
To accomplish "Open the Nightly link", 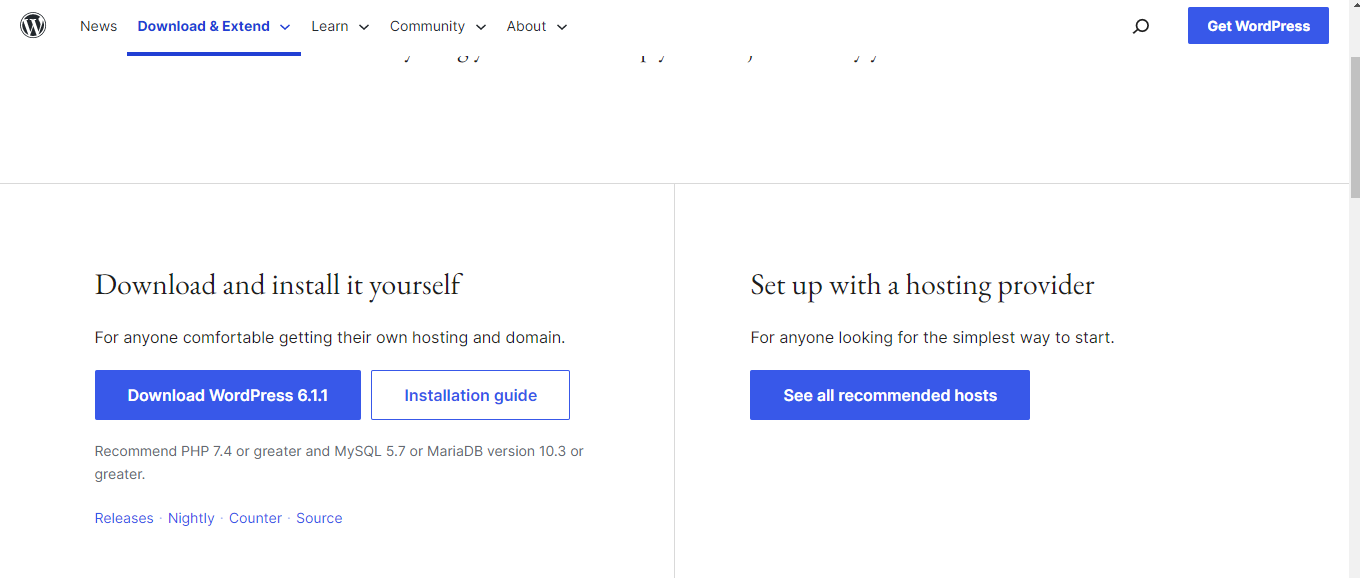I will [x=191, y=518].
